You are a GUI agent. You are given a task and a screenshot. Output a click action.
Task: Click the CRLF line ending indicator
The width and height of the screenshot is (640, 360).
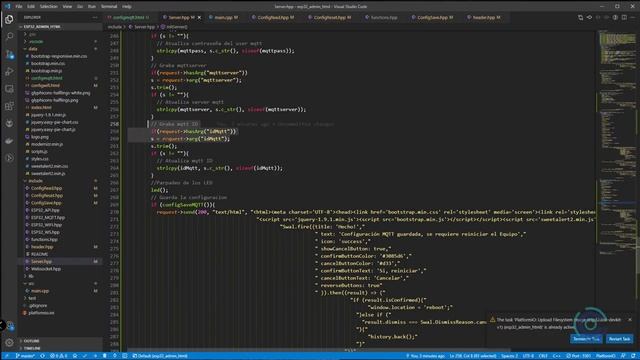543,356
